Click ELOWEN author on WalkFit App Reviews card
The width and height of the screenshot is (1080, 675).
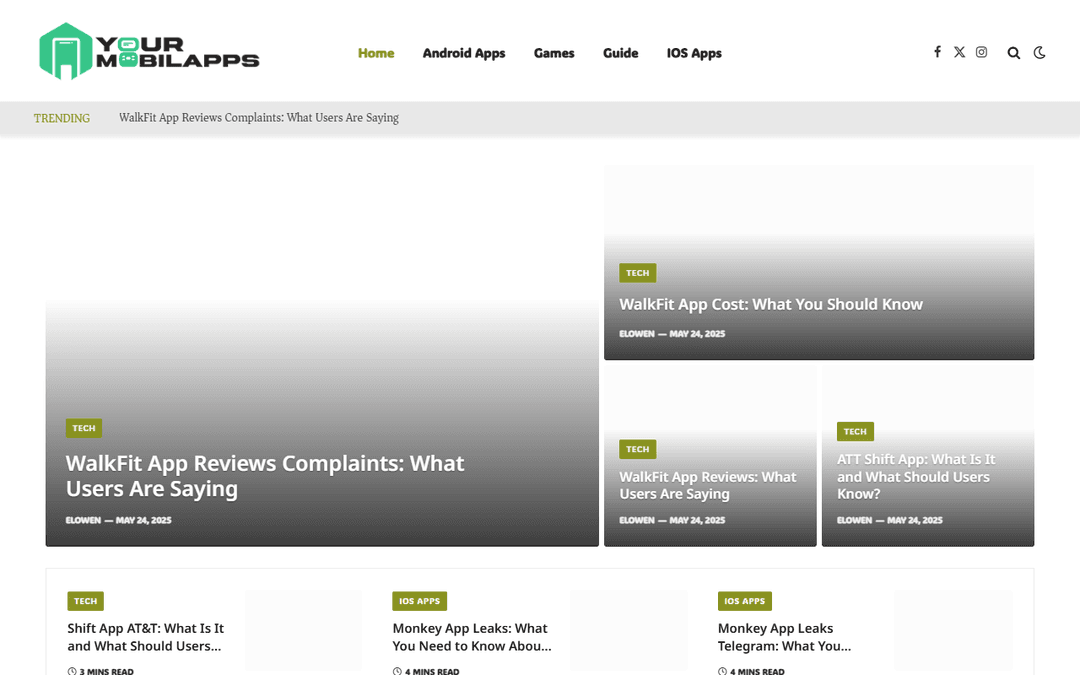click(x=636, y=521)
